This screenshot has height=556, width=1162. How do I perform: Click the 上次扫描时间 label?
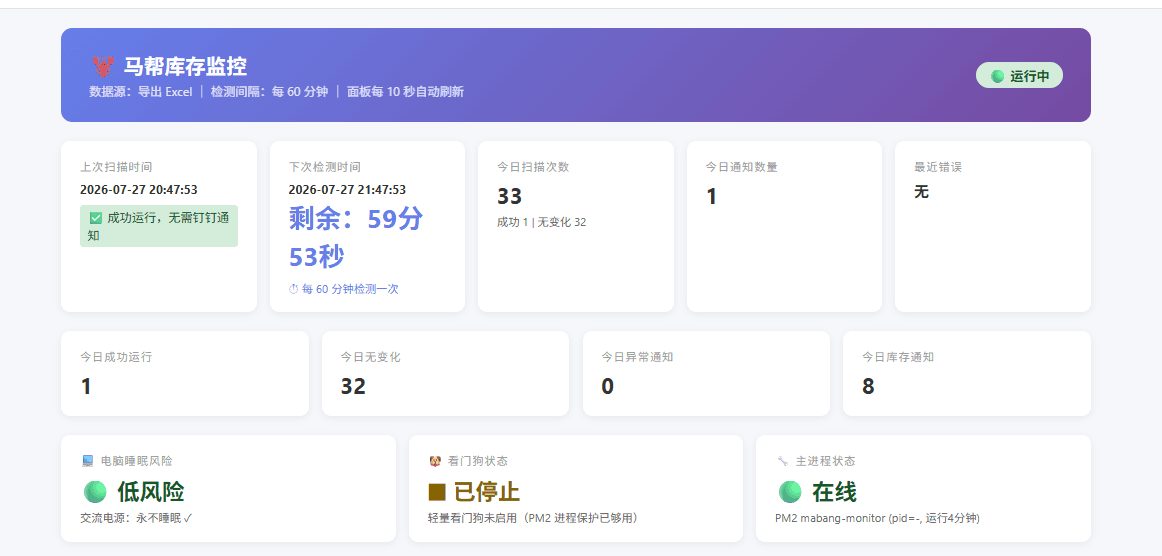(116, 167)
